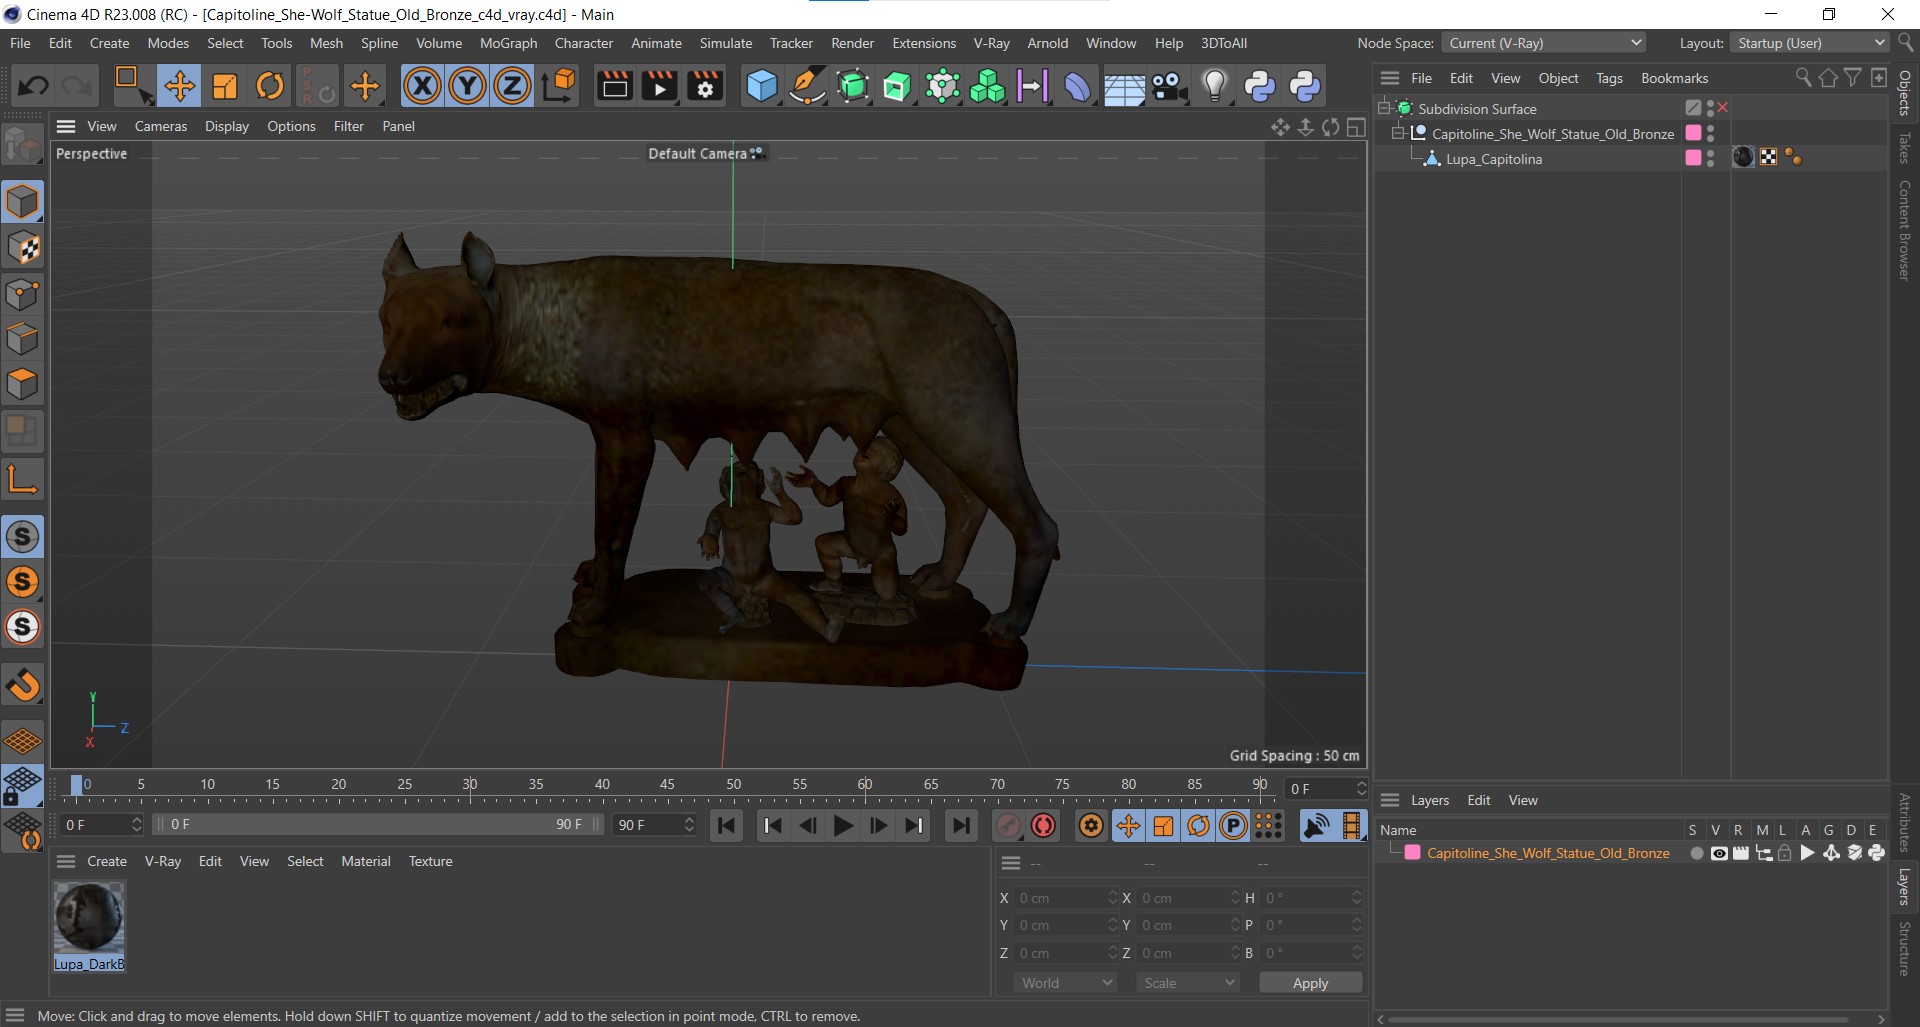This screenshot has width=1920, height=1027.
Task: Enable Axis mode L-shaped icon
Action: pos(22,479)
